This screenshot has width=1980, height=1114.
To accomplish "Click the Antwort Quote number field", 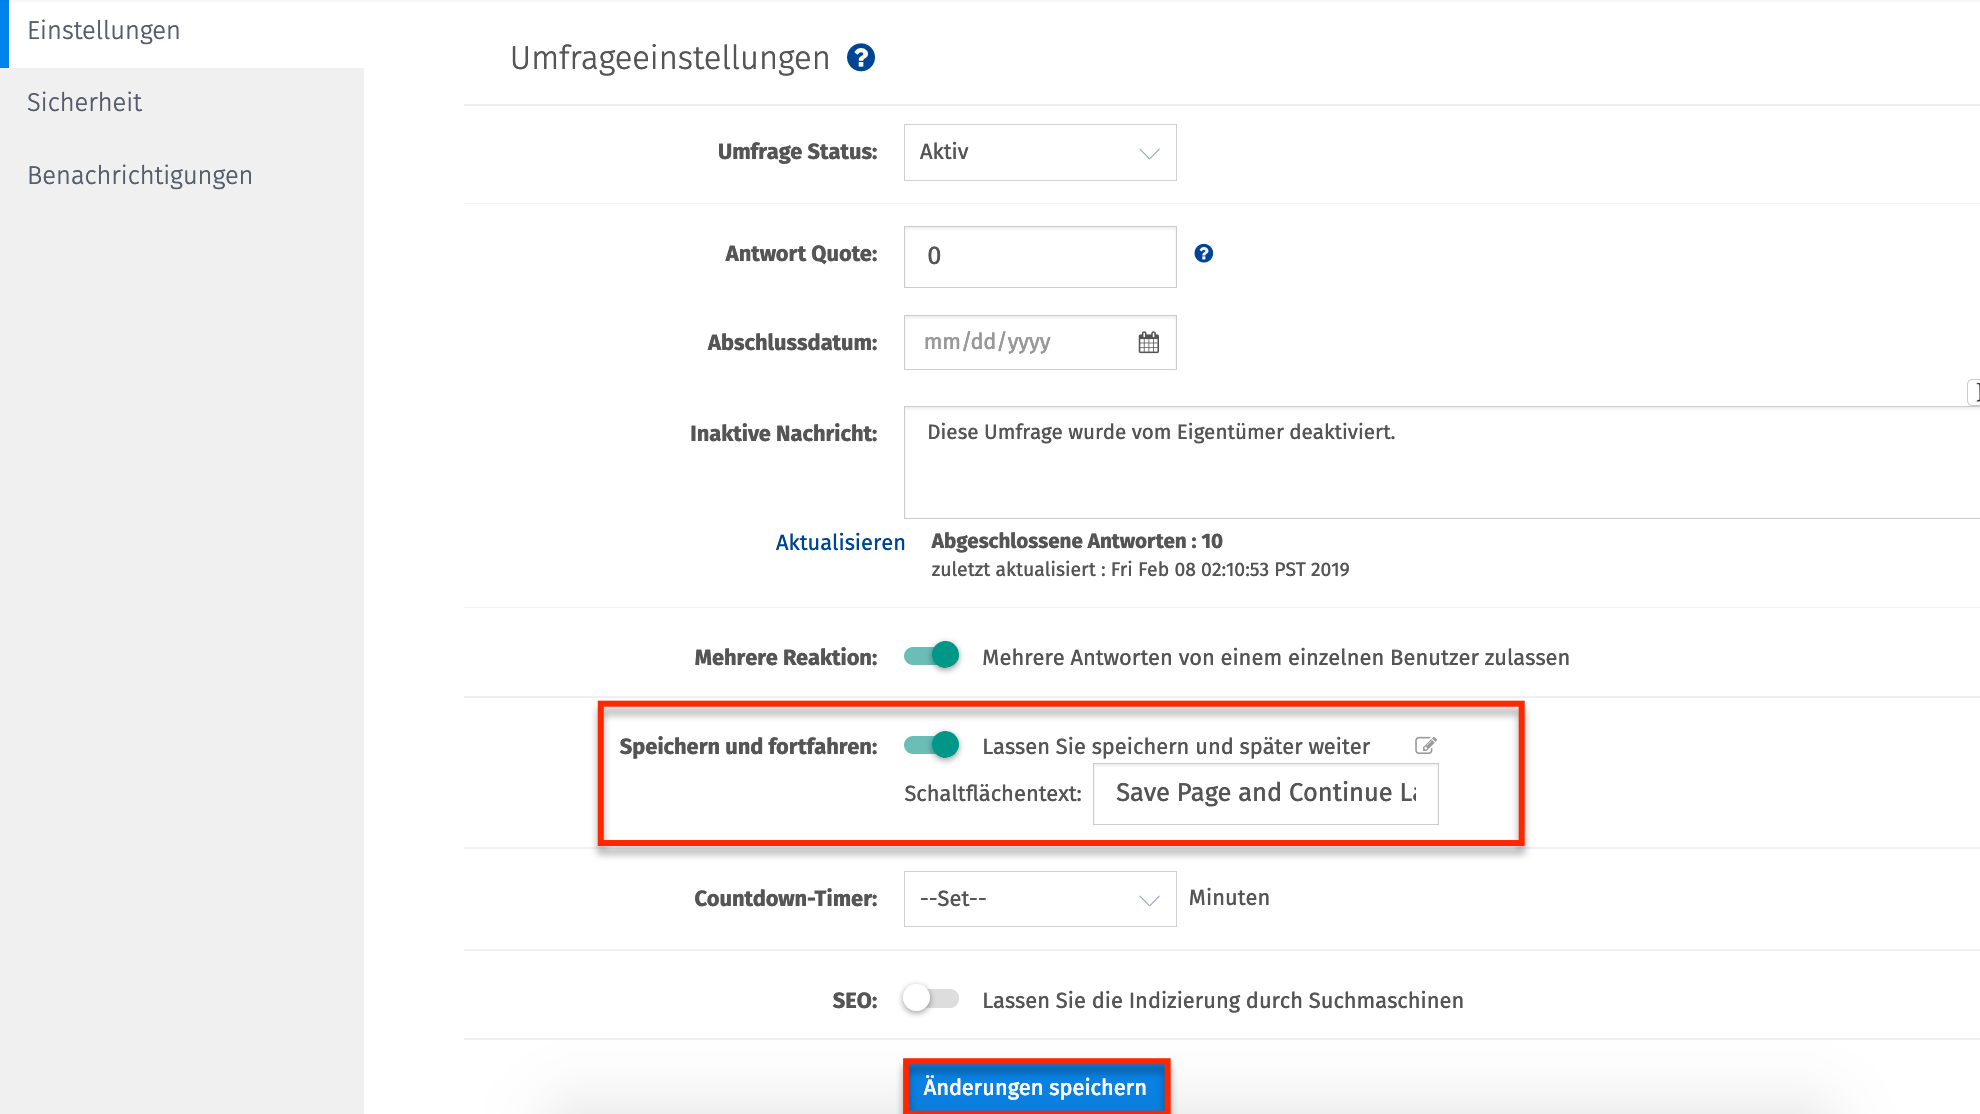I will (1039, 256).
